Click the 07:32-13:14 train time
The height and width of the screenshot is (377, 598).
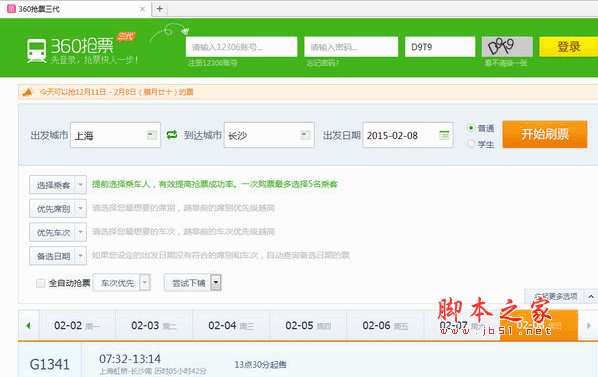point(130,359)
